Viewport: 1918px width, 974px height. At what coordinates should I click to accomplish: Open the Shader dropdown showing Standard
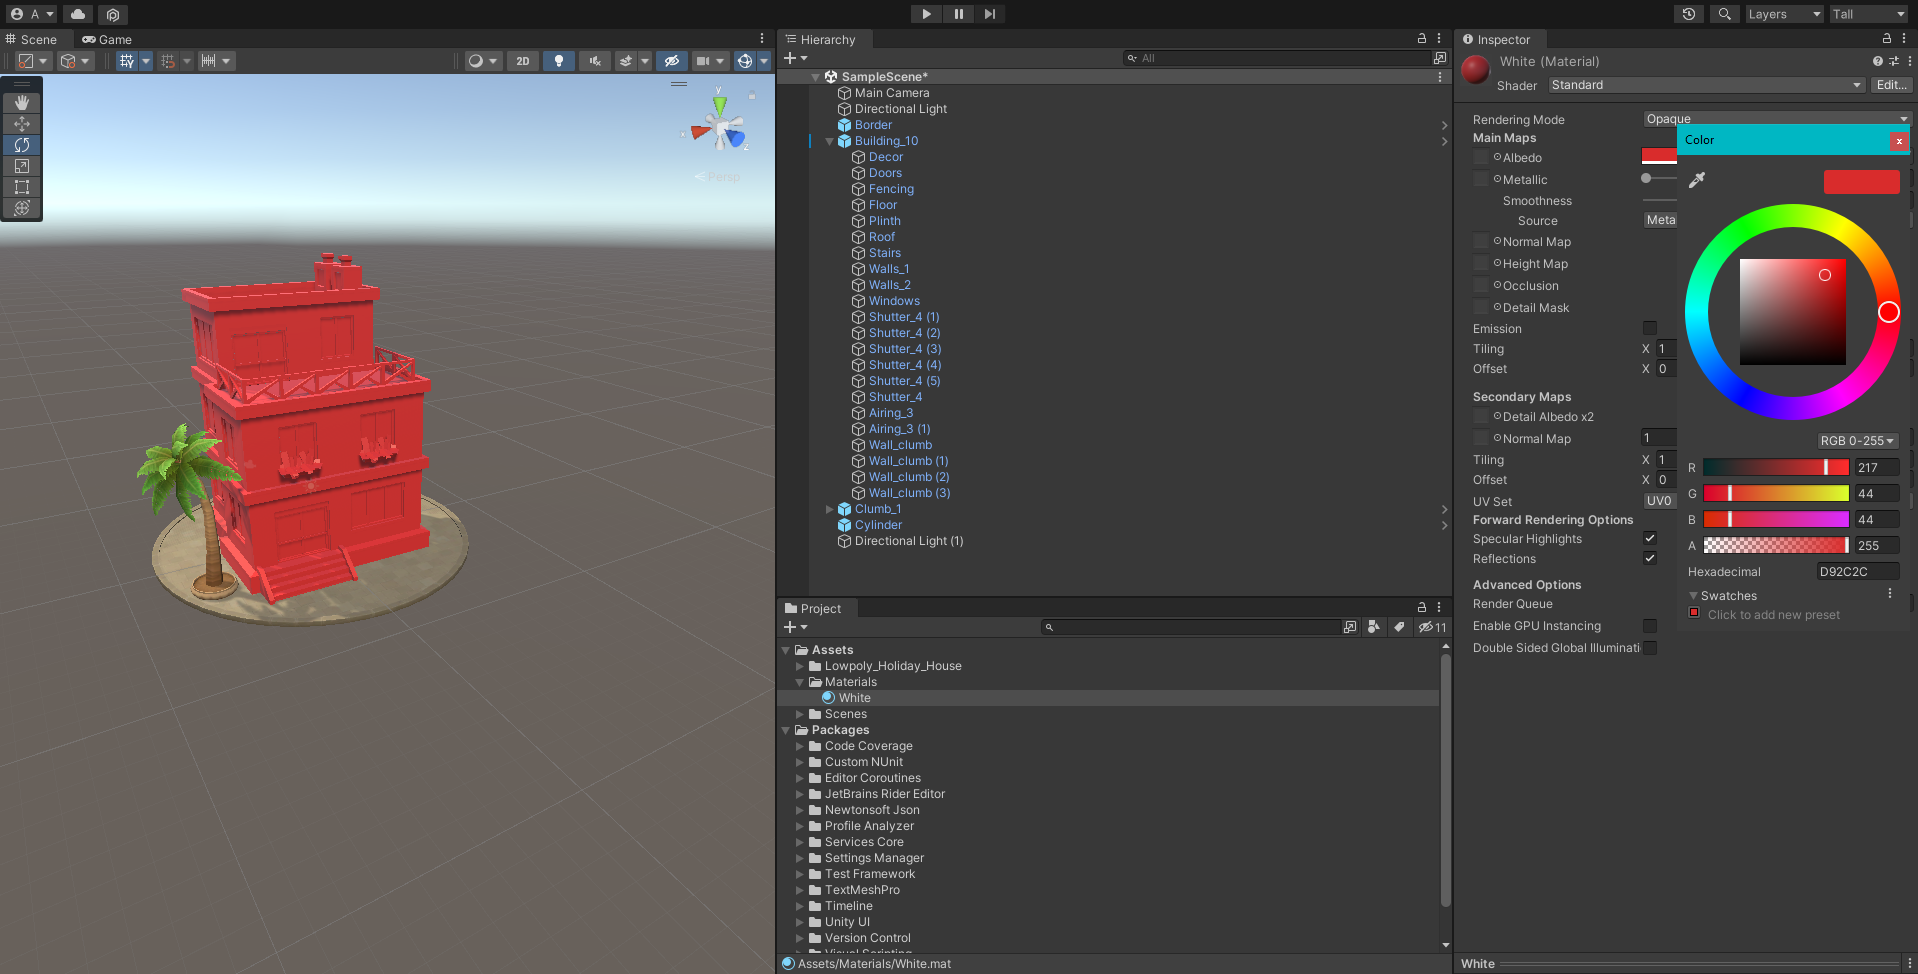(x=1705, y=85)
